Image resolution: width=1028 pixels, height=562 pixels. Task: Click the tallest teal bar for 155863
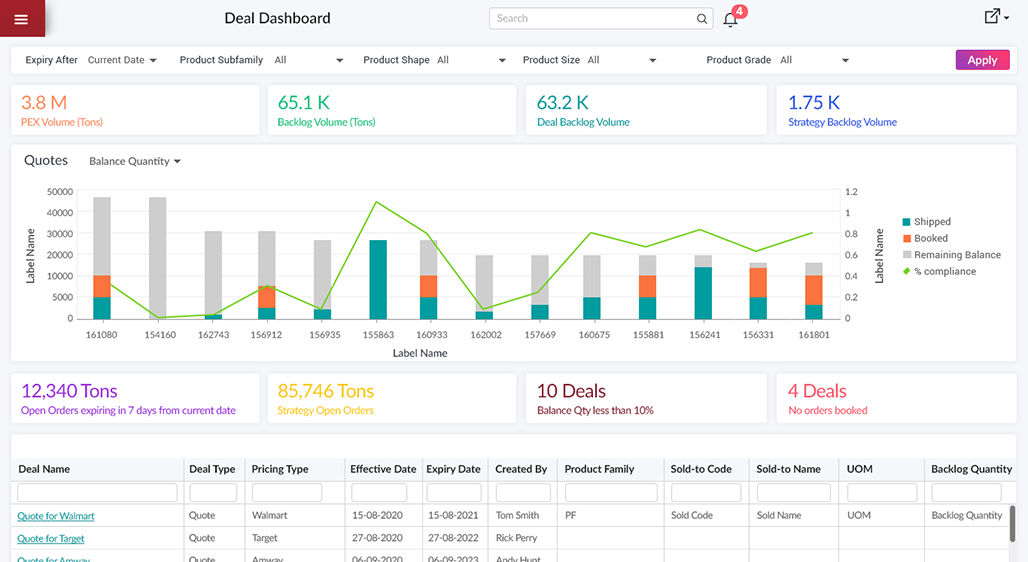tap(378, 279)
